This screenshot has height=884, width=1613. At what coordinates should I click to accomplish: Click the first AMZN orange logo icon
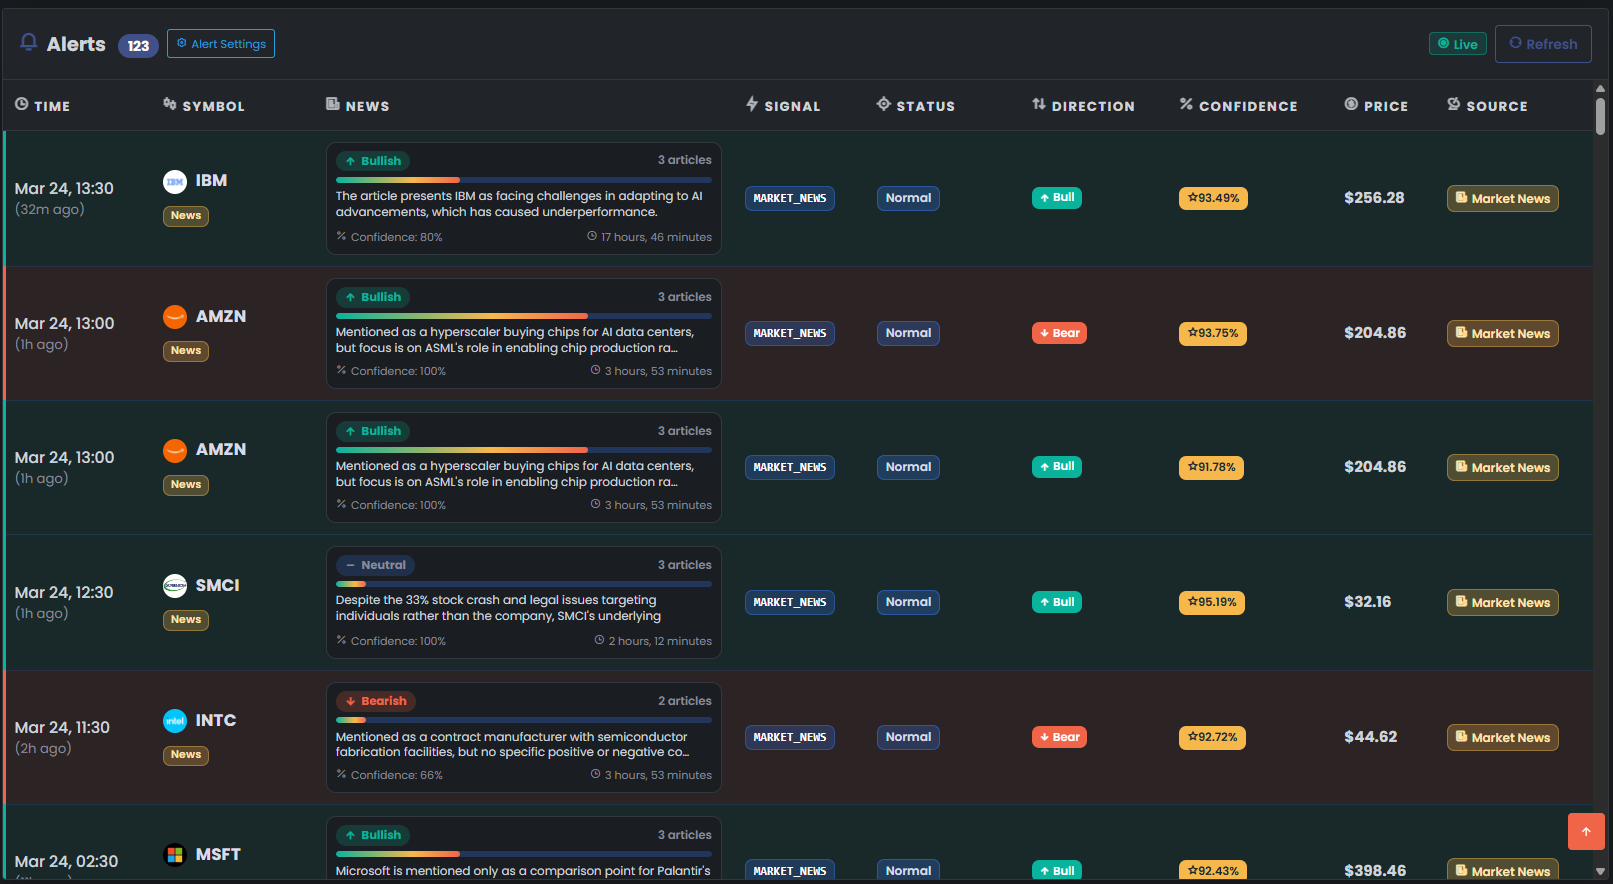[175, 317]
